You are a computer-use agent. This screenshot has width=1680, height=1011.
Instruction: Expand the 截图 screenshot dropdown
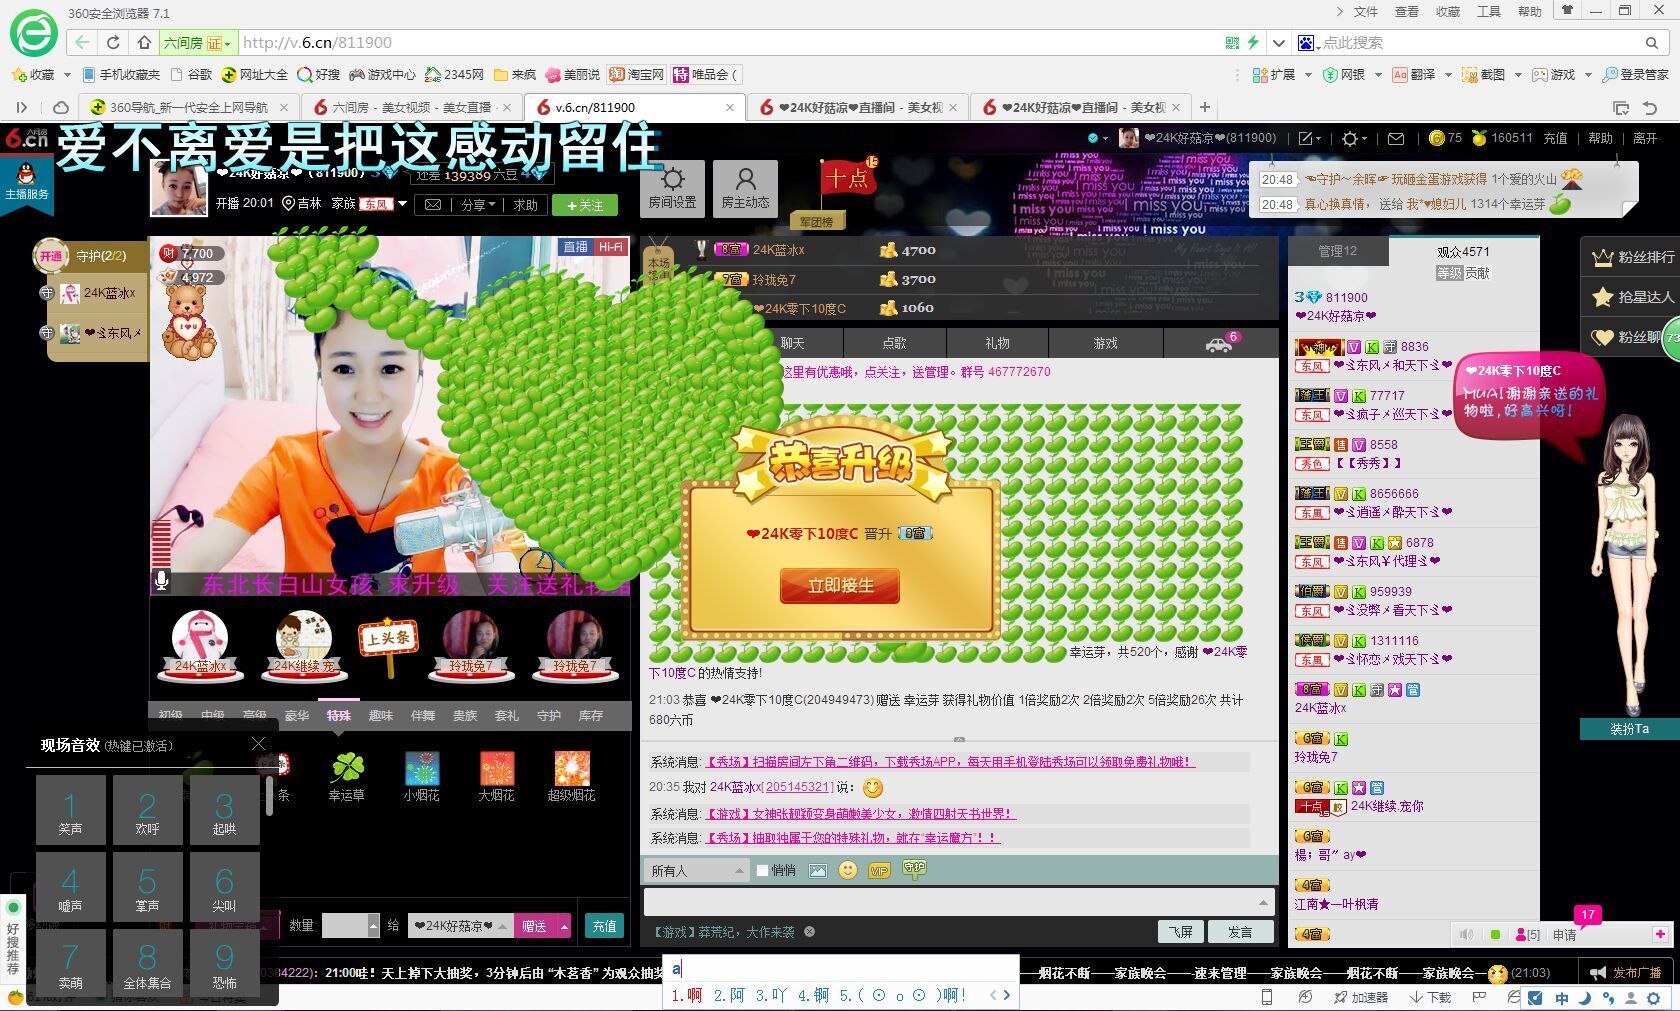(1518, 75)
